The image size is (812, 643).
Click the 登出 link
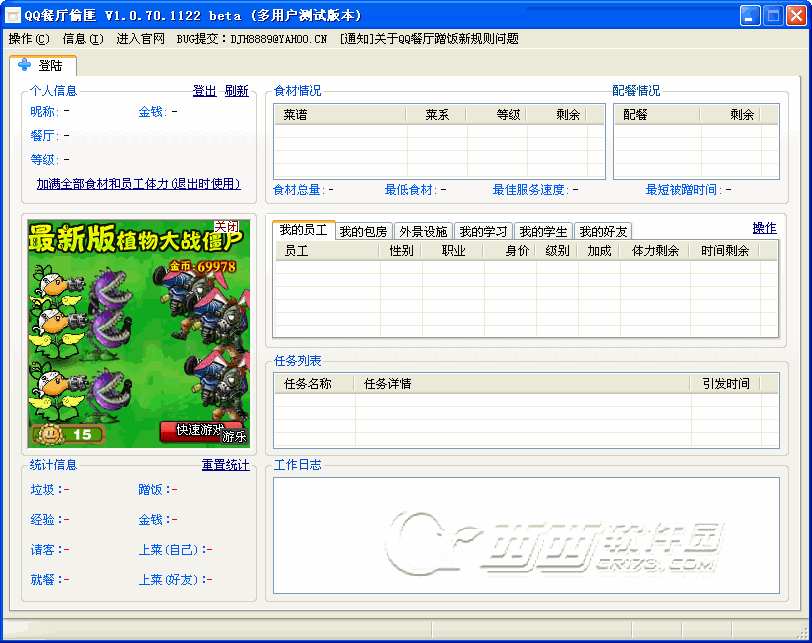tap(204, 91)
